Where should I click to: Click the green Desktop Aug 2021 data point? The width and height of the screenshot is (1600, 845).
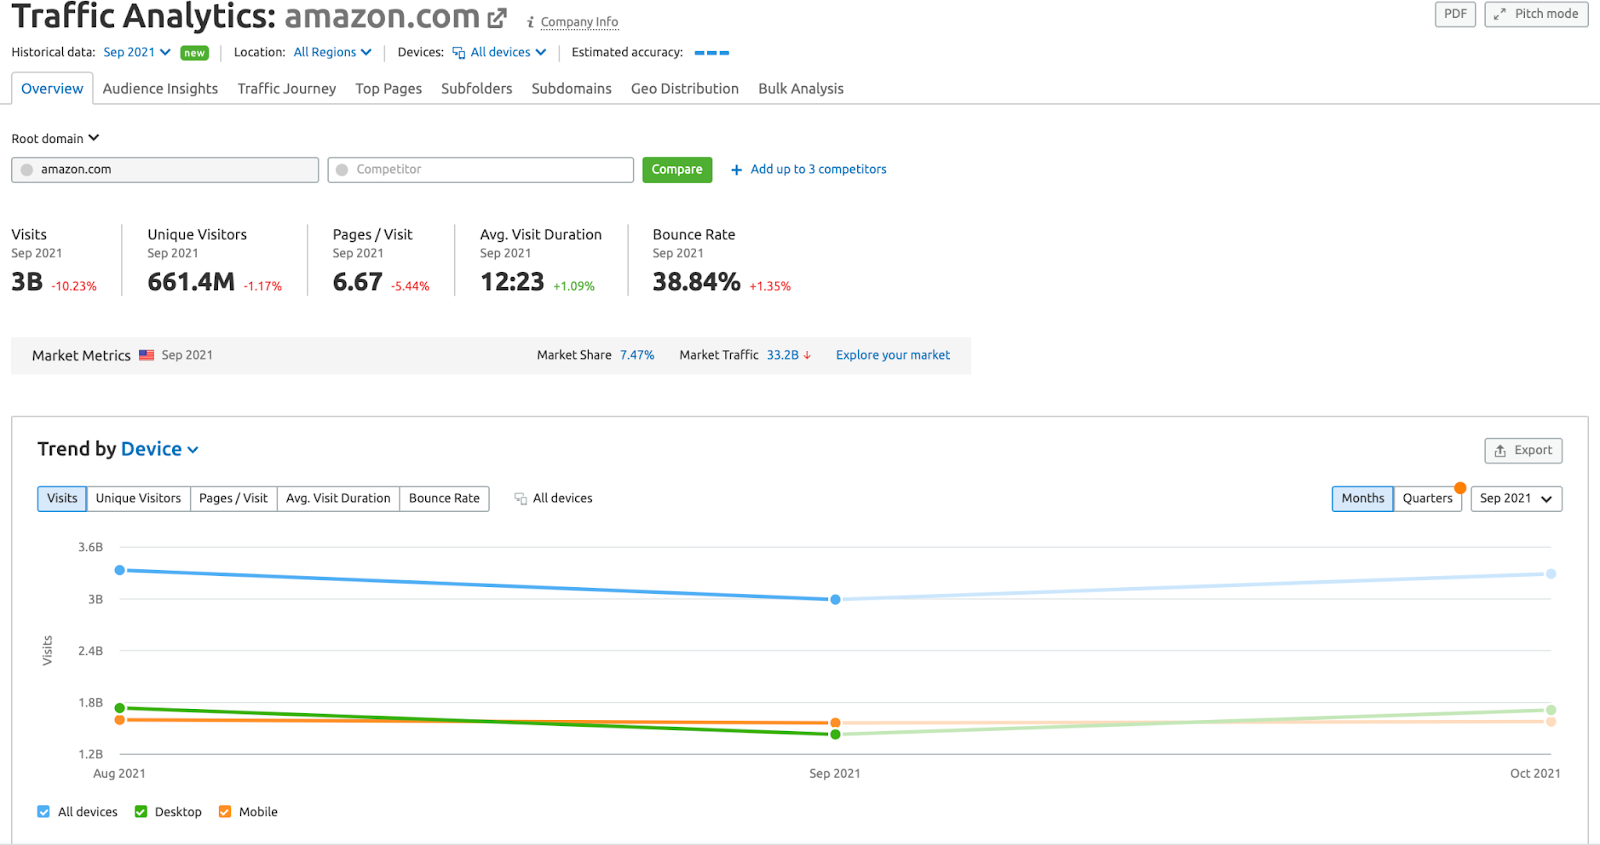point(120,708)
